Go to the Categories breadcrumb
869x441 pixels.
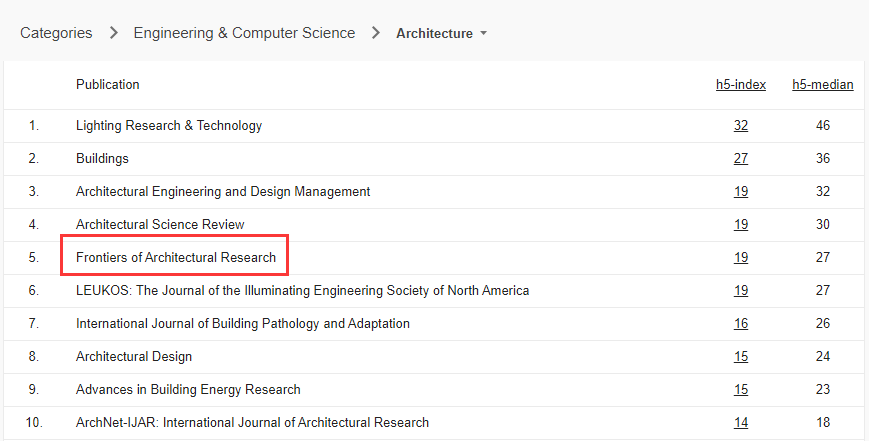point(56,33)
